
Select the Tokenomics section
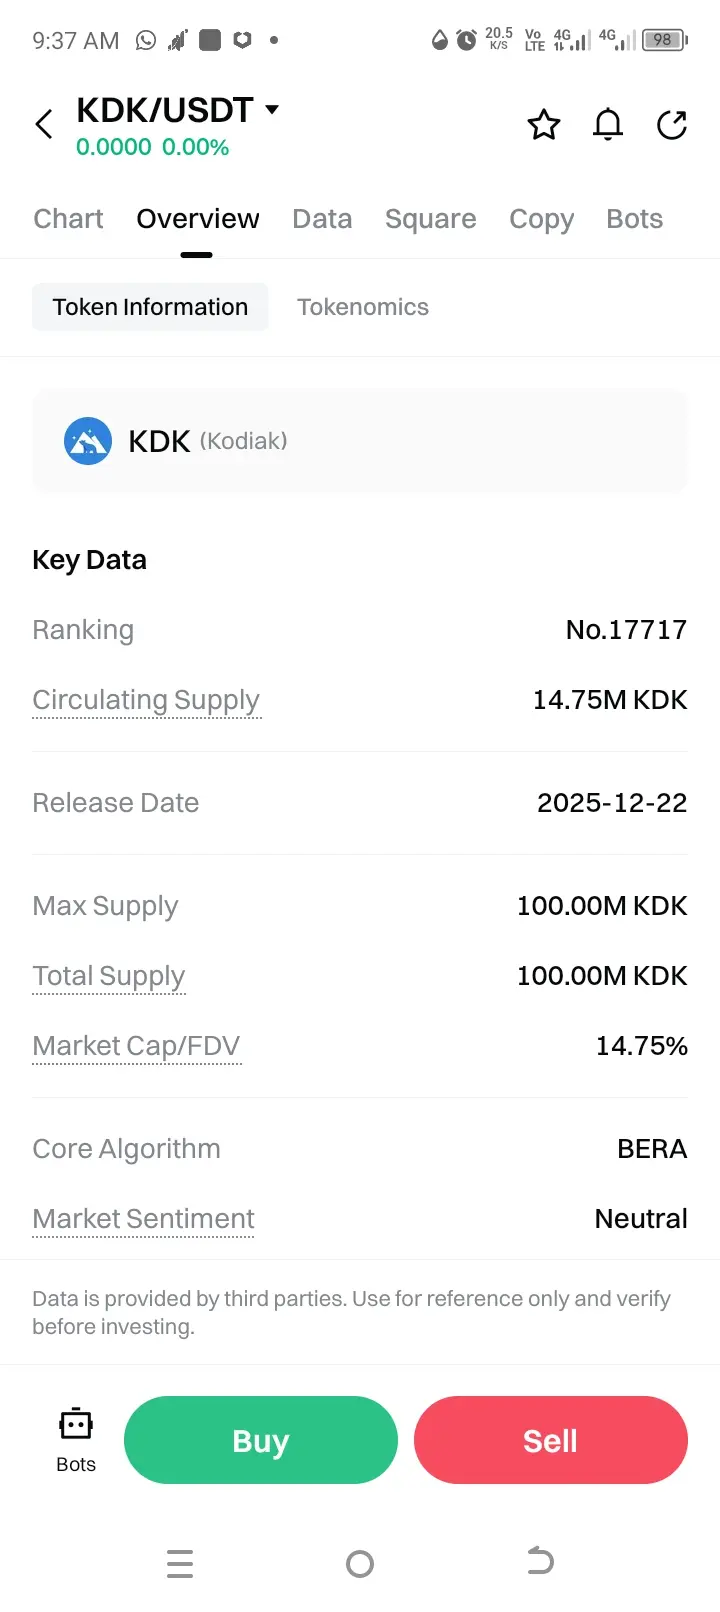pyautogui.click(x=363, y=307)
